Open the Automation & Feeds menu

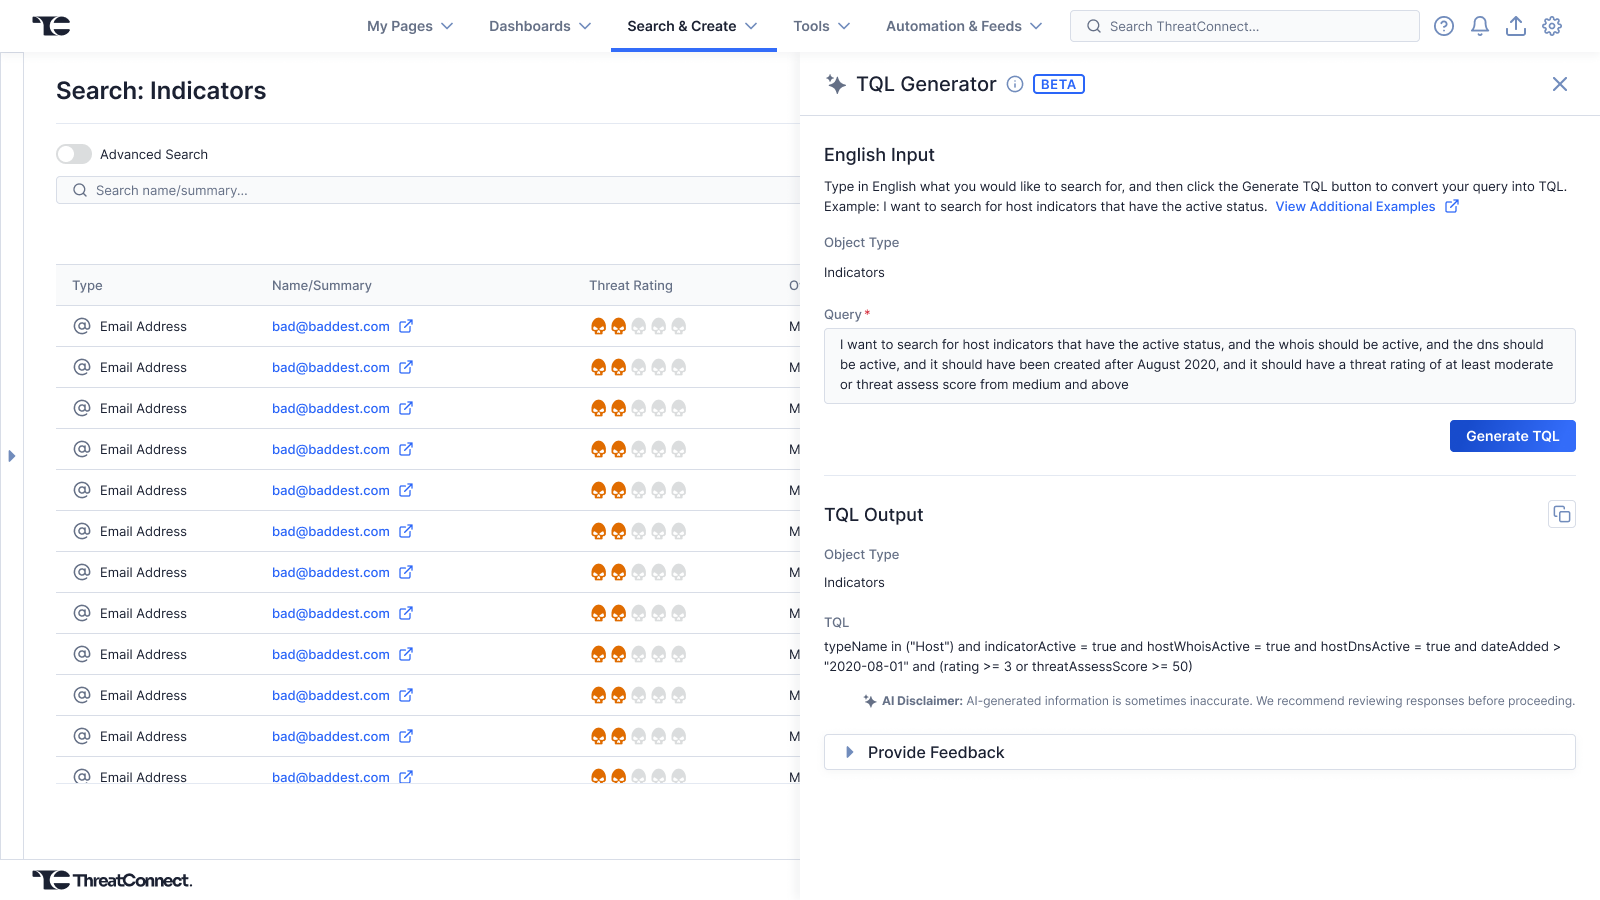963,26
